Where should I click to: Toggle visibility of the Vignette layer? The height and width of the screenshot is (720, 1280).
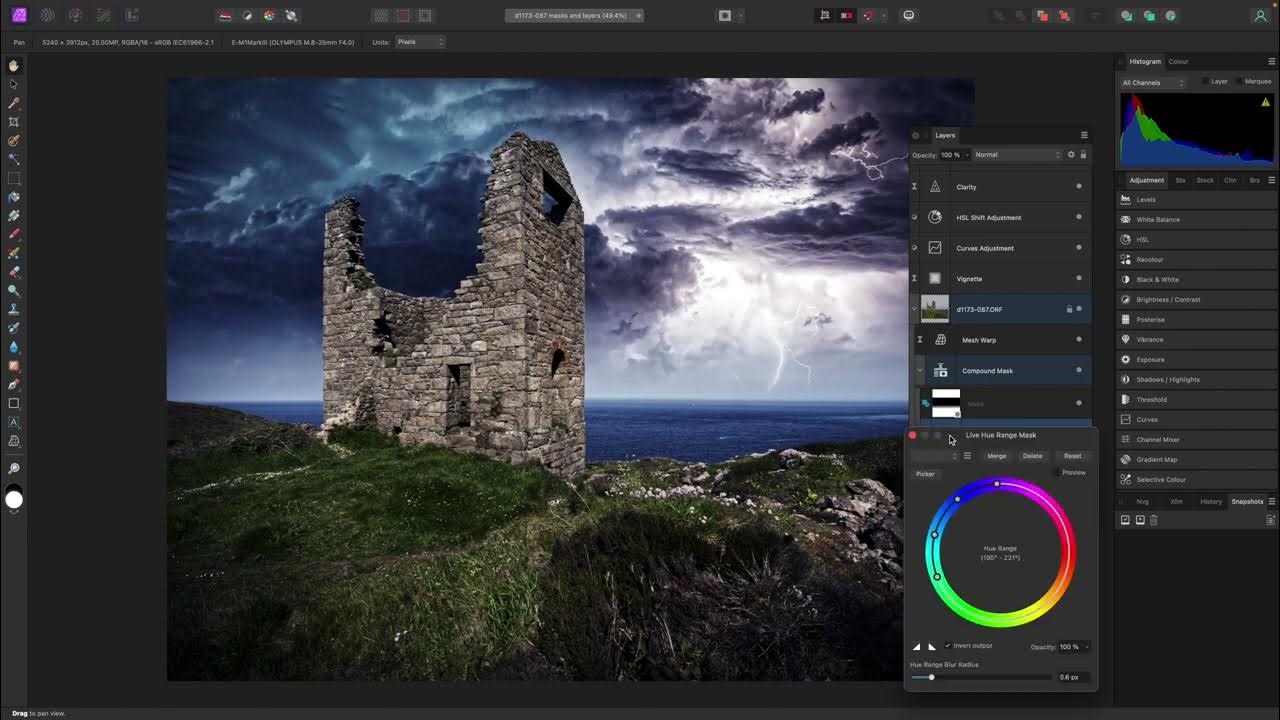(x=1078, y=278)
